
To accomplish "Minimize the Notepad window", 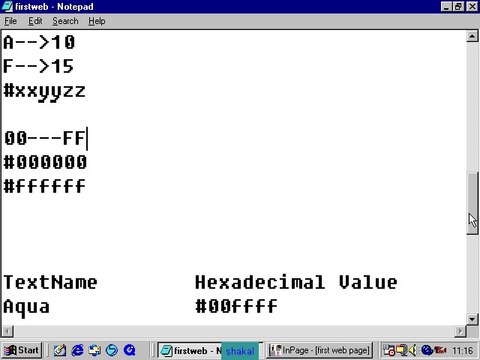I will coord(446,6).
